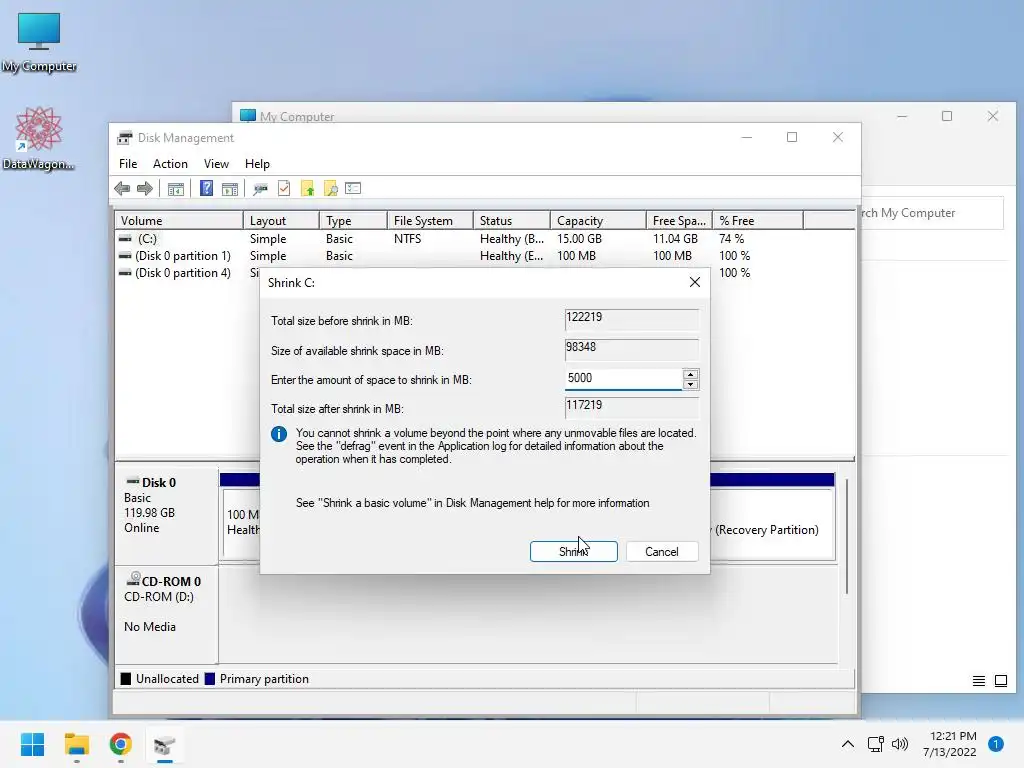Open DataWagon desktop shortcut
1024x768 pixels.
[39, 138]
